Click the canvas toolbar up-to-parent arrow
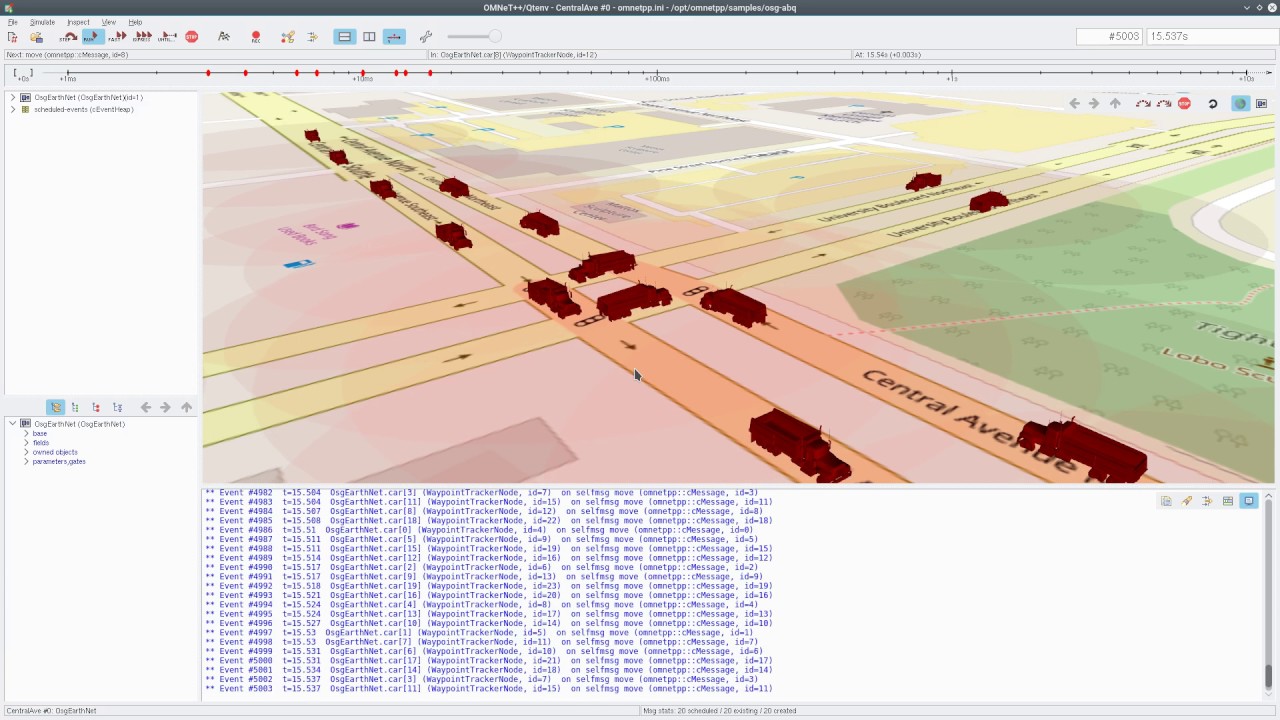1280x720 pixels. tap(1115, 103)
